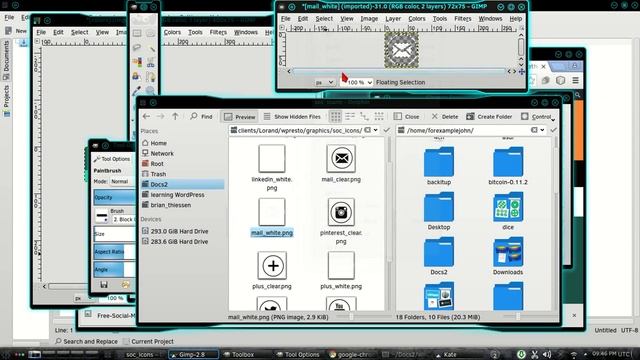Image resolution: width=640 pixels, height=360 pixels.
Task: Open Layer menu in mail_white GIMP window
Action: (393, 19)
